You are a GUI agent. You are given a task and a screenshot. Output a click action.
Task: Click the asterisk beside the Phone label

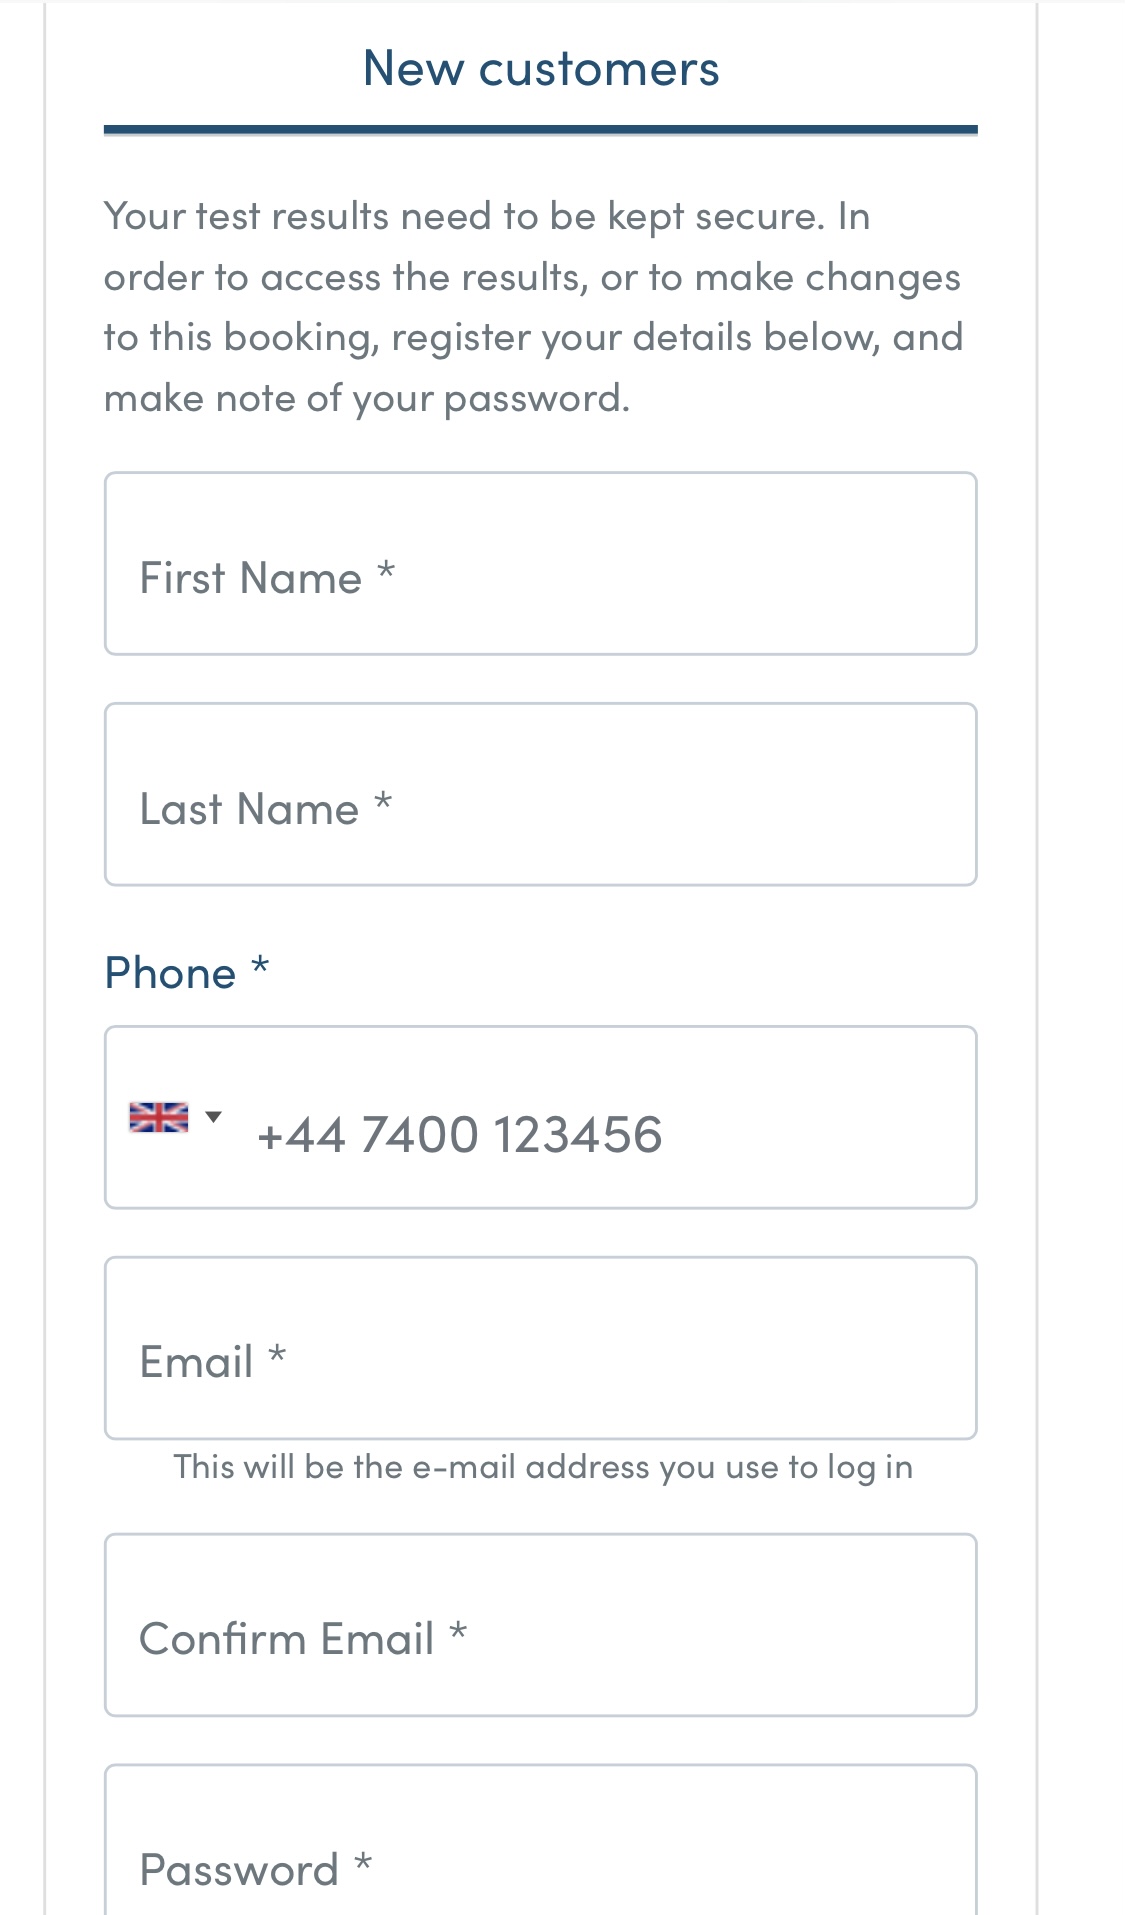click(x=260, y=966)
